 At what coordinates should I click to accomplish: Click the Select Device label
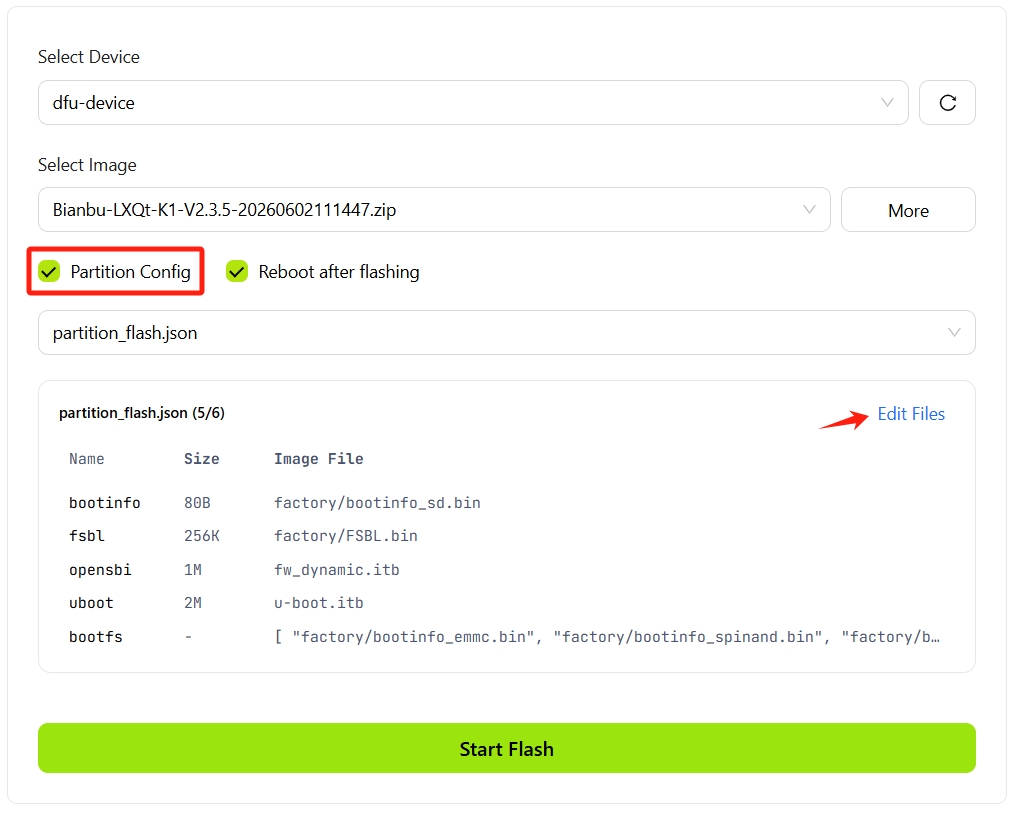(89, 57)
